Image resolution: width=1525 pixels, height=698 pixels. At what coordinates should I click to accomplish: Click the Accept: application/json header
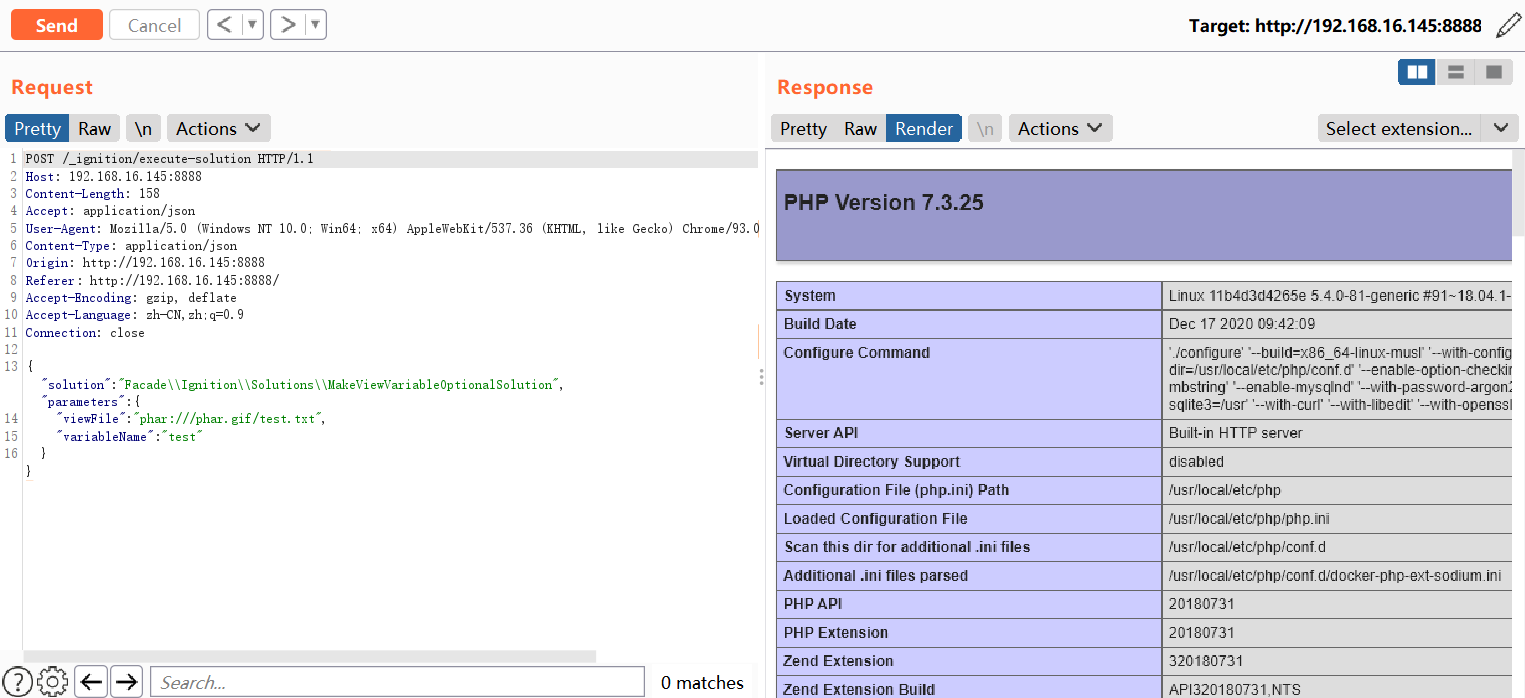(110, 211)
